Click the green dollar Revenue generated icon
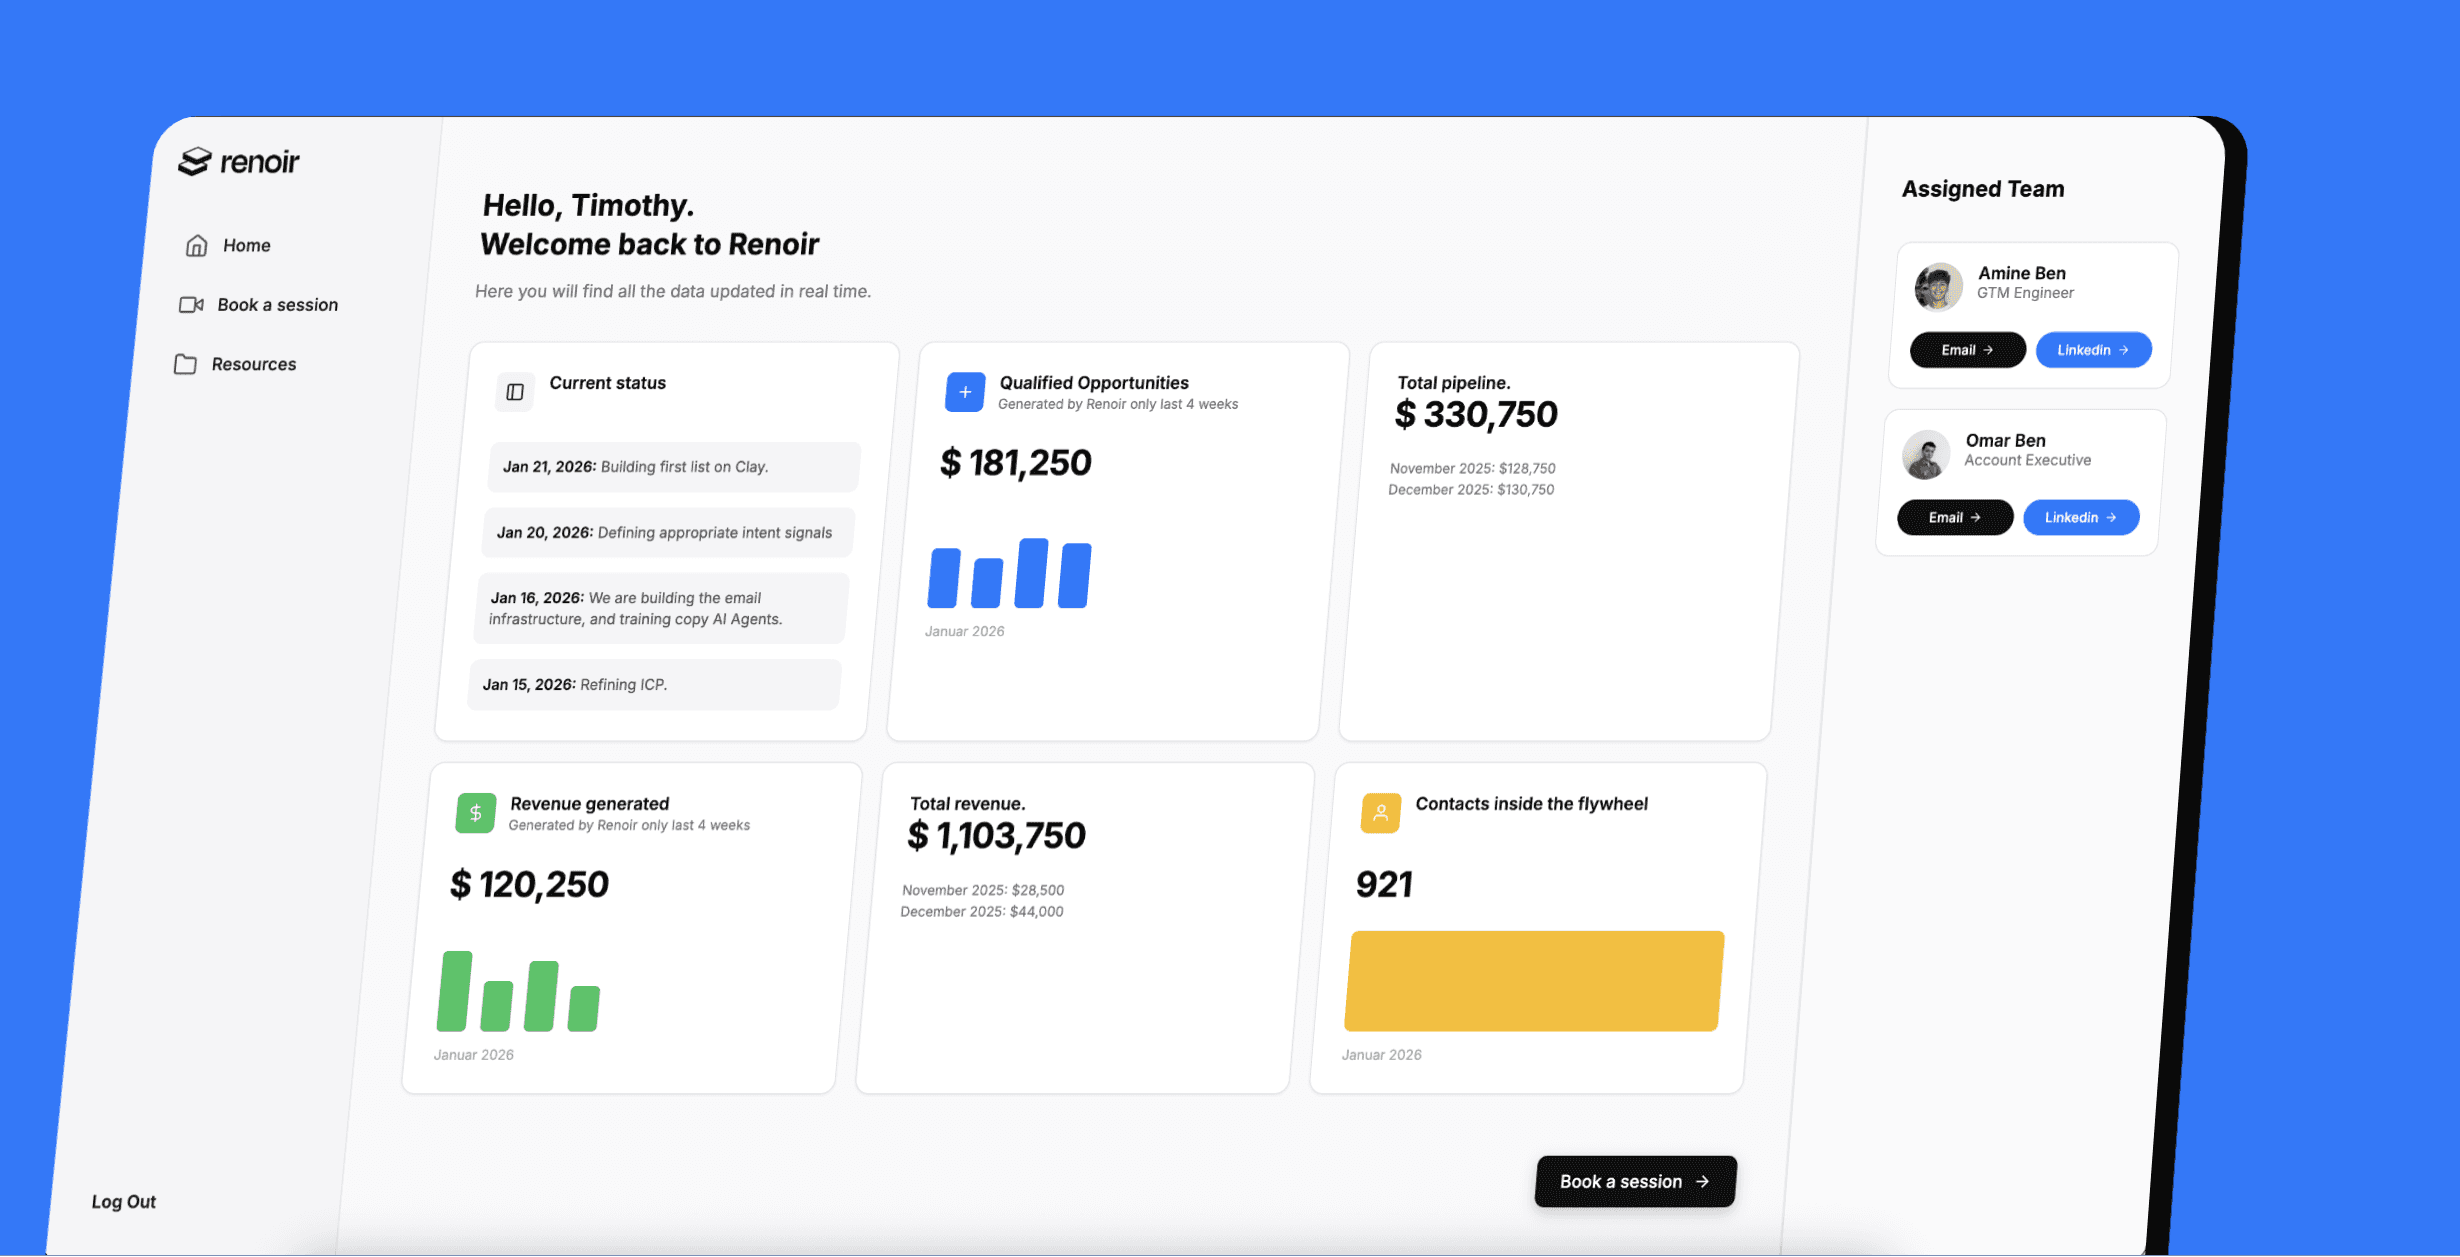The width and height of the screenshot is (2460, 1257). pos(476,813)
